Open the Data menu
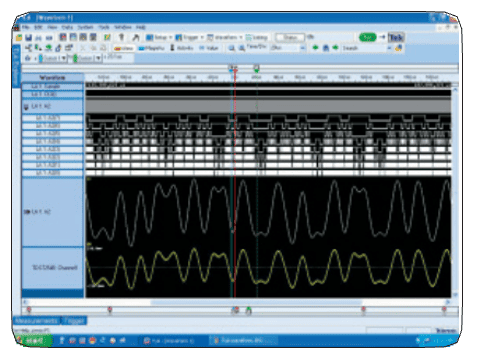 [x=67, y=27]
